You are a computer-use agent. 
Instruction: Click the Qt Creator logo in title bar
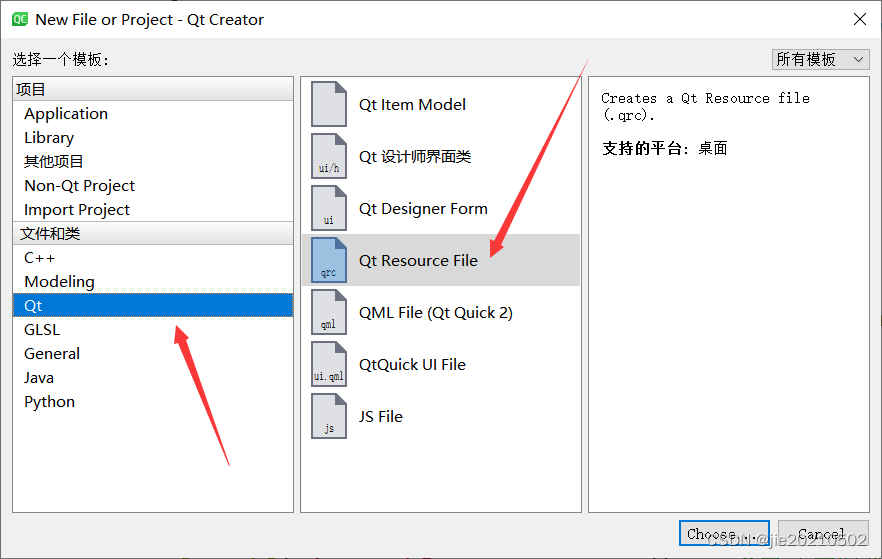tap(20, 19)
